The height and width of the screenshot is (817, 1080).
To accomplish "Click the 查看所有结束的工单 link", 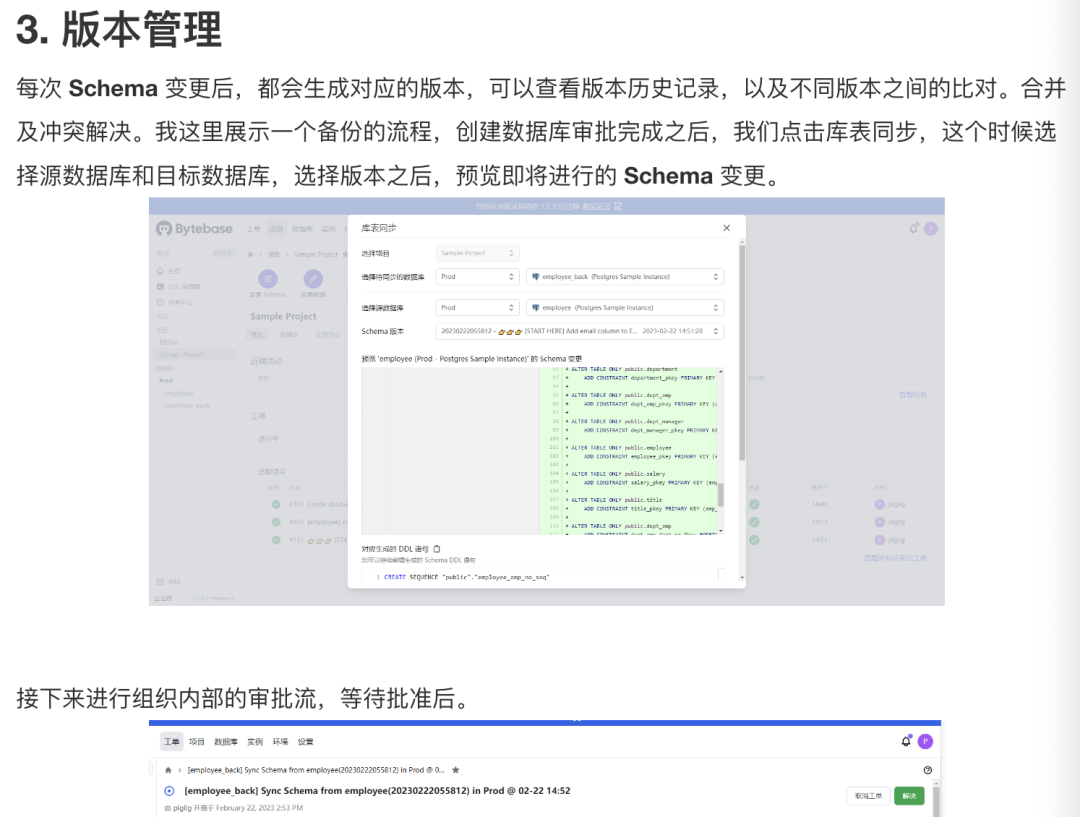I will [x=895, y=558].
